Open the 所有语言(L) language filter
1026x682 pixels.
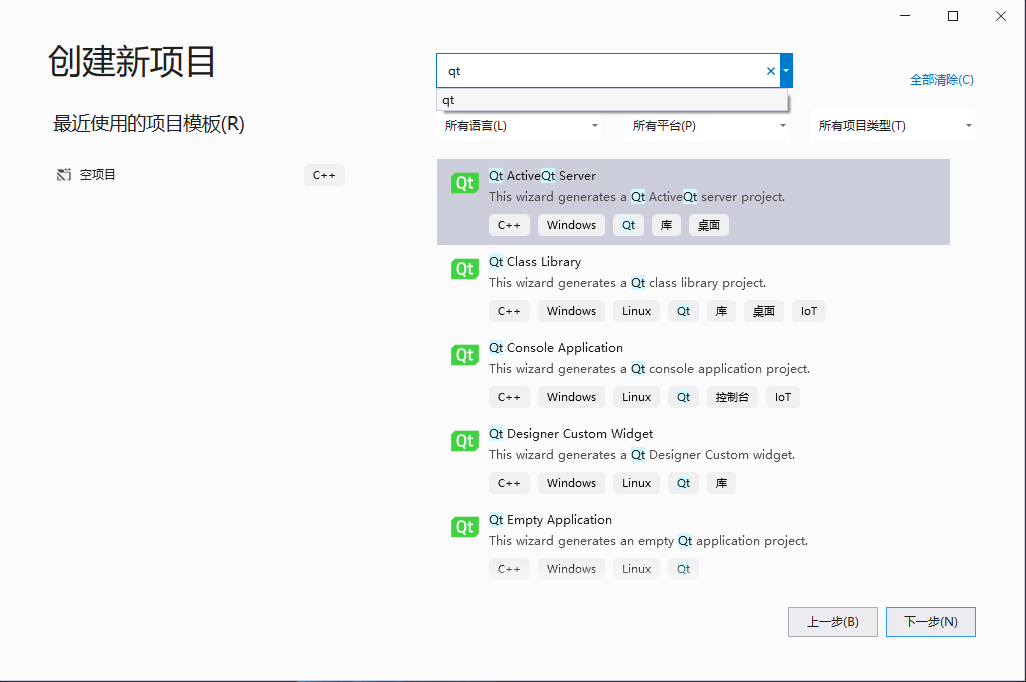pos(519,126)
